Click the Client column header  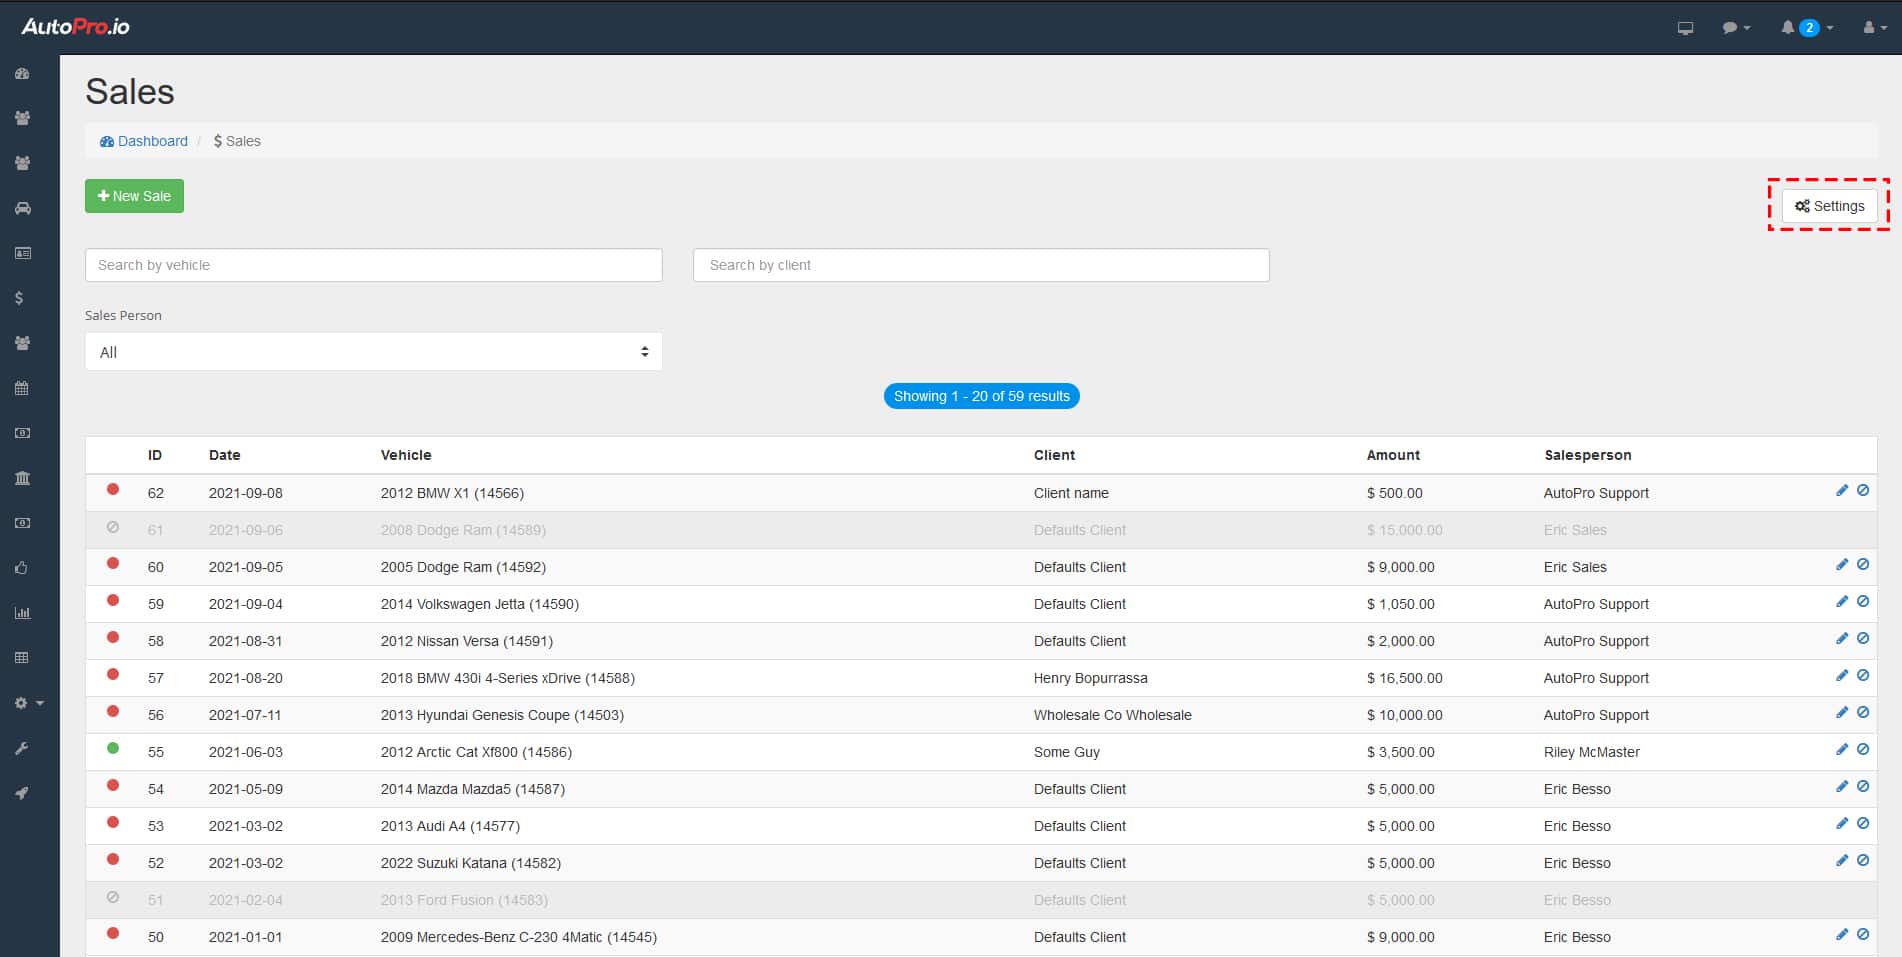(1054, 455)
